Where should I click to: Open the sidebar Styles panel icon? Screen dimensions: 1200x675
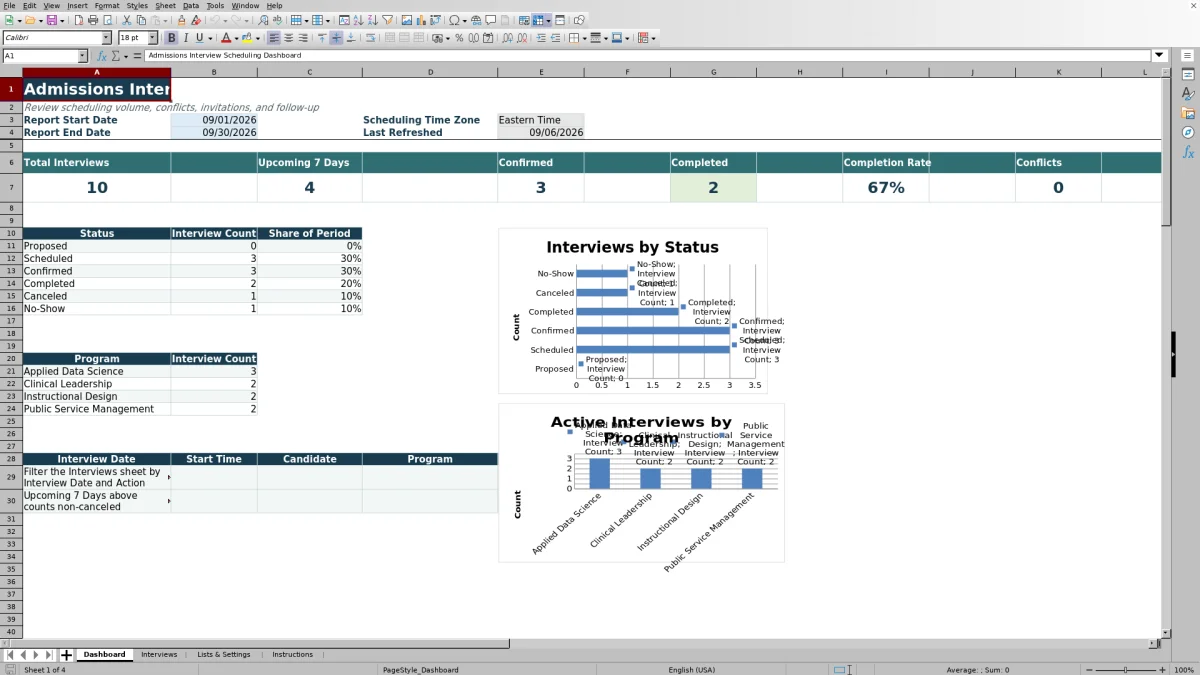(x=1188, y=94)
